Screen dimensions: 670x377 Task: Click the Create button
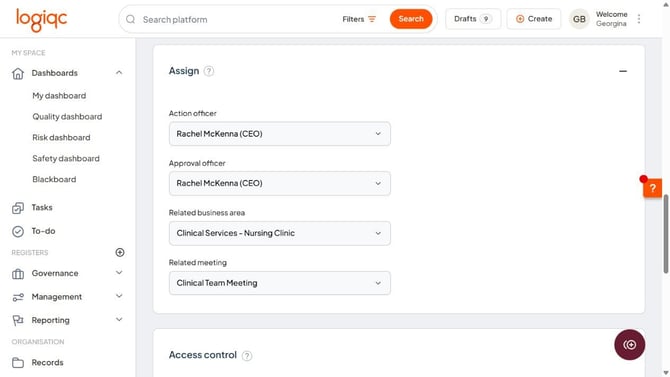[x=534, y=19]
